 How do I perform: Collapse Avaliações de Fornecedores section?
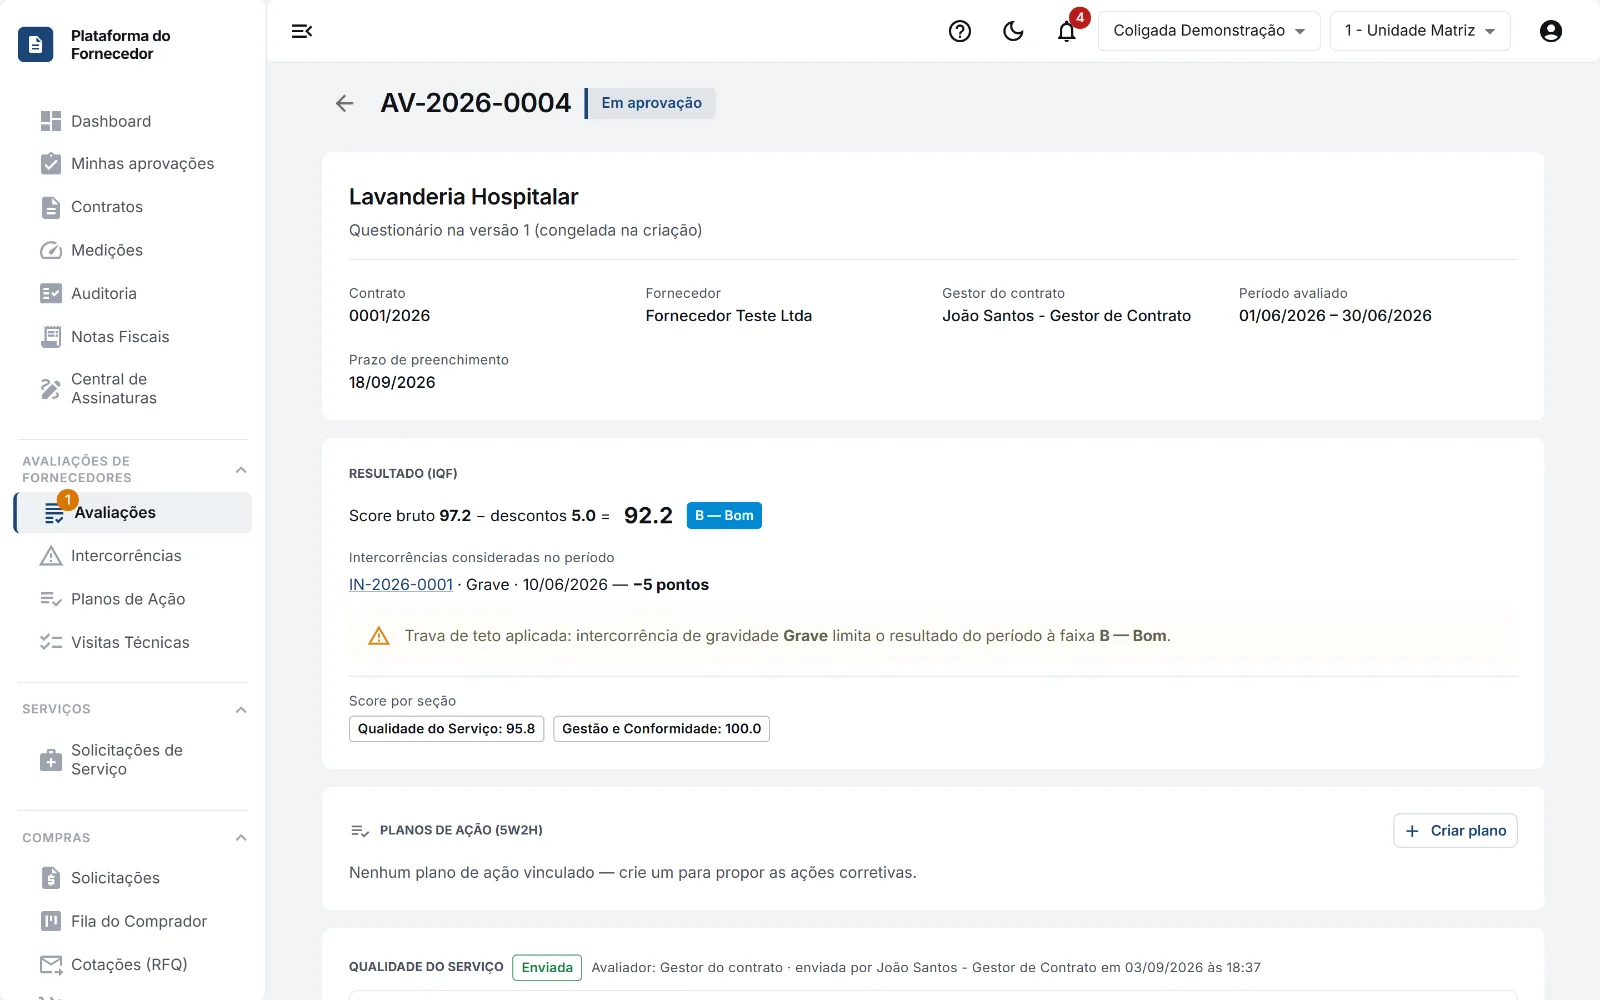pyautogui.click(x=241, y=470)
